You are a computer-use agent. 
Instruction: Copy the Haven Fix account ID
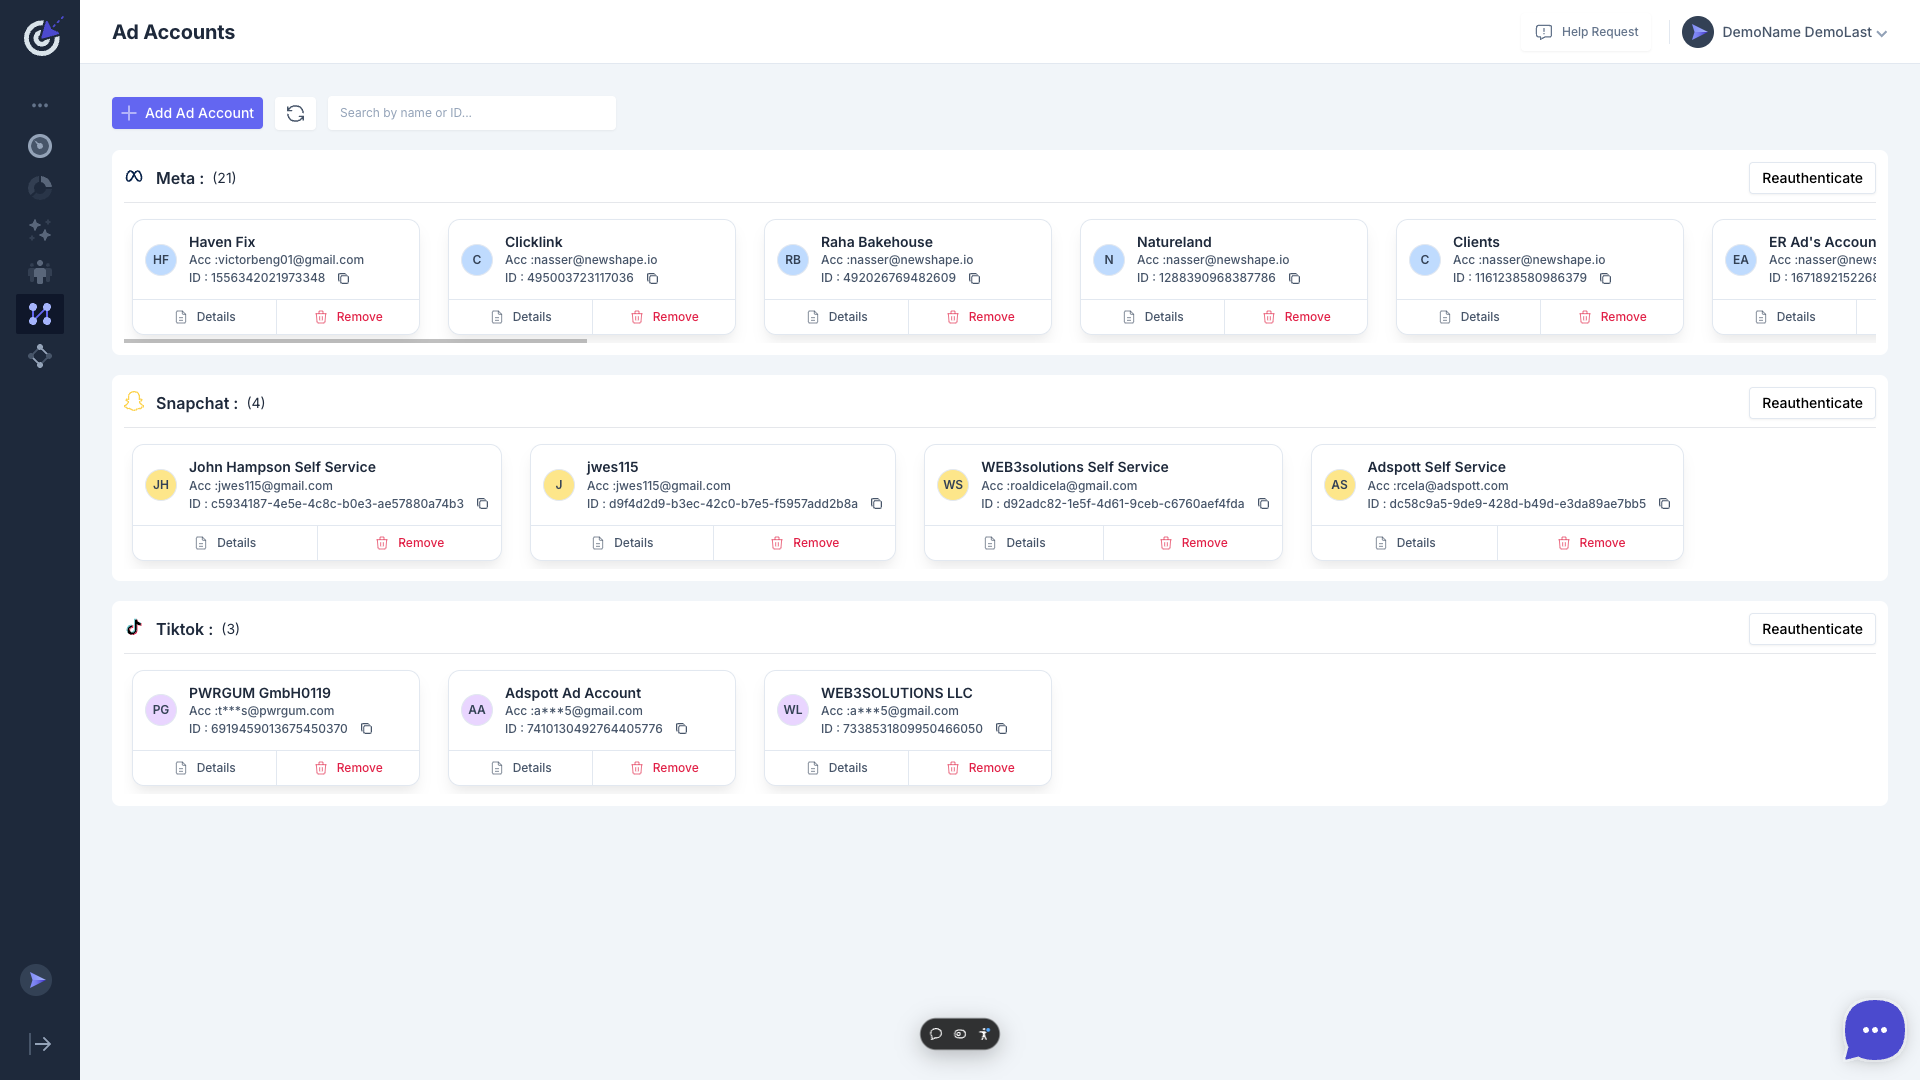pos(343,279)
